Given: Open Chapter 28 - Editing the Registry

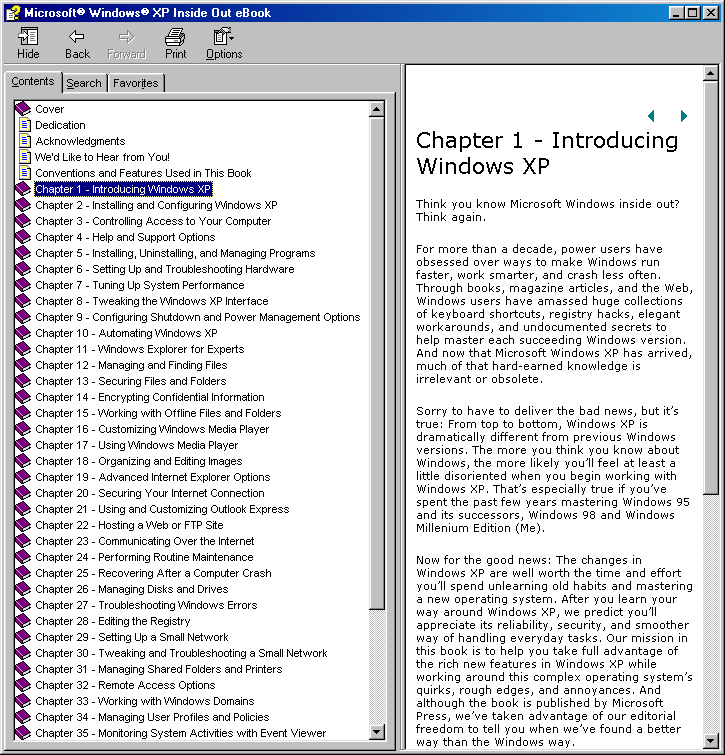Looking at the screenshot, I should pyautogui.click(x=113, y=621).
